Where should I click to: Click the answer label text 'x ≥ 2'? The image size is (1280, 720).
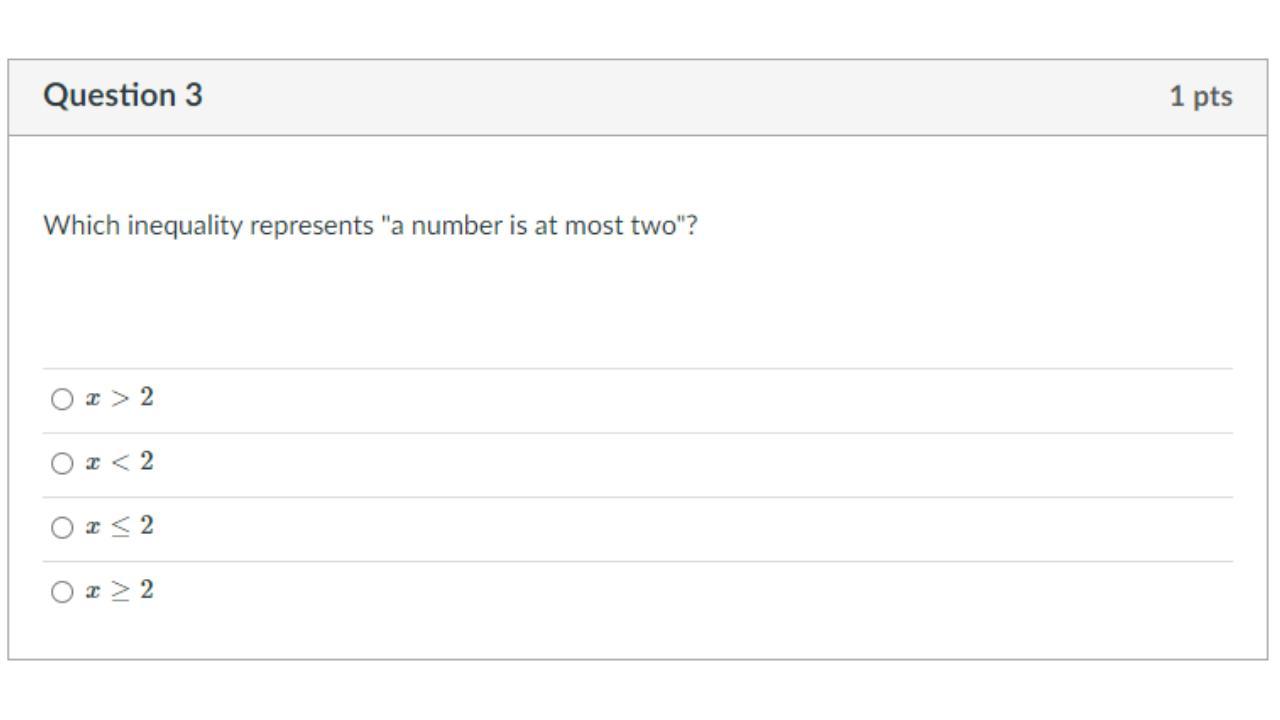pyautogui.click(x=120, y=590)
